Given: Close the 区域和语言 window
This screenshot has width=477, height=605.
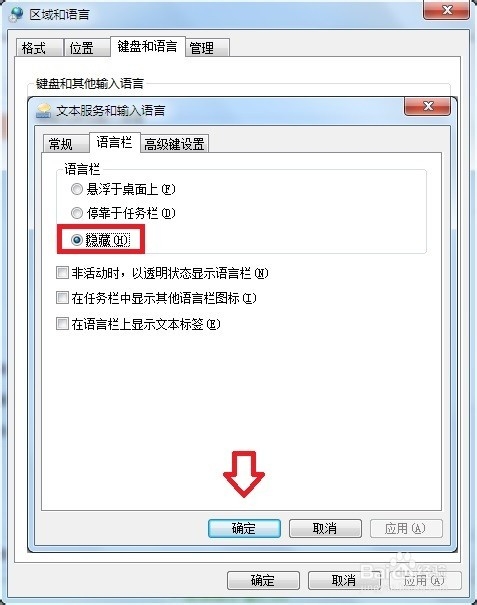Looking at the screenshot, I should pyautogui.click(x=447, y=10).
